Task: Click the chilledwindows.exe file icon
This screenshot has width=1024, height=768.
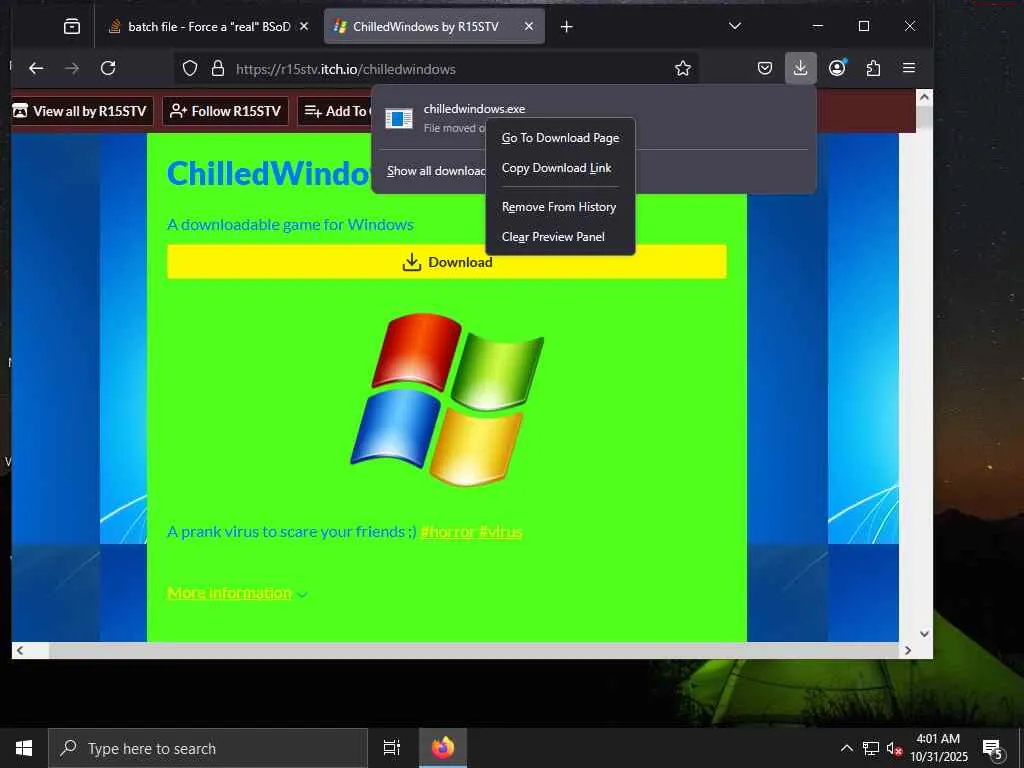Action: [398, 118]
